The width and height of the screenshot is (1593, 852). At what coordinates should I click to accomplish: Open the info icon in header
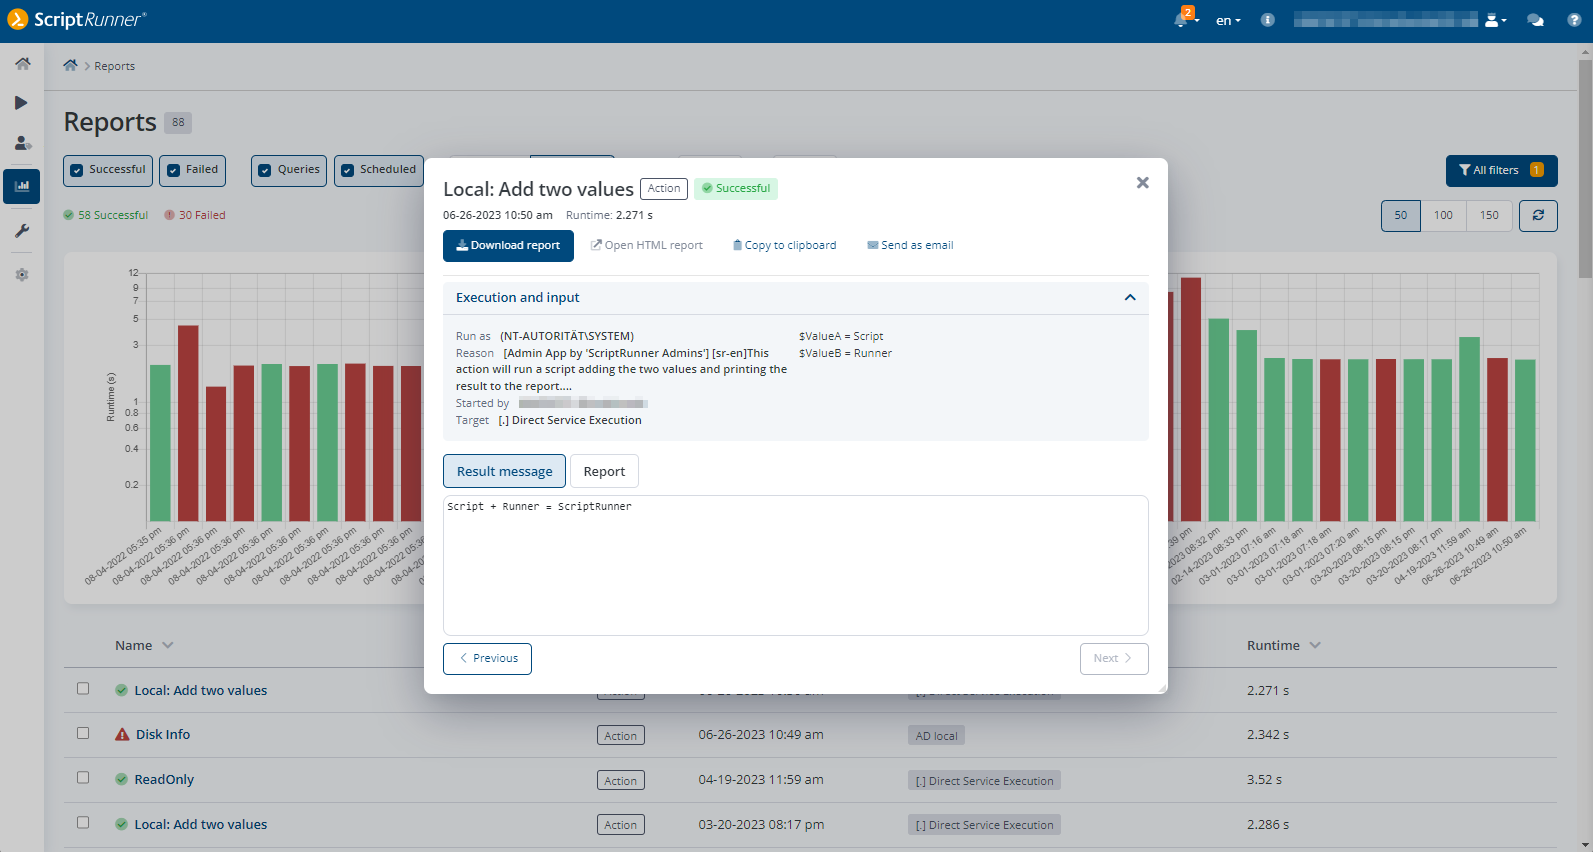coord(1267,20)
